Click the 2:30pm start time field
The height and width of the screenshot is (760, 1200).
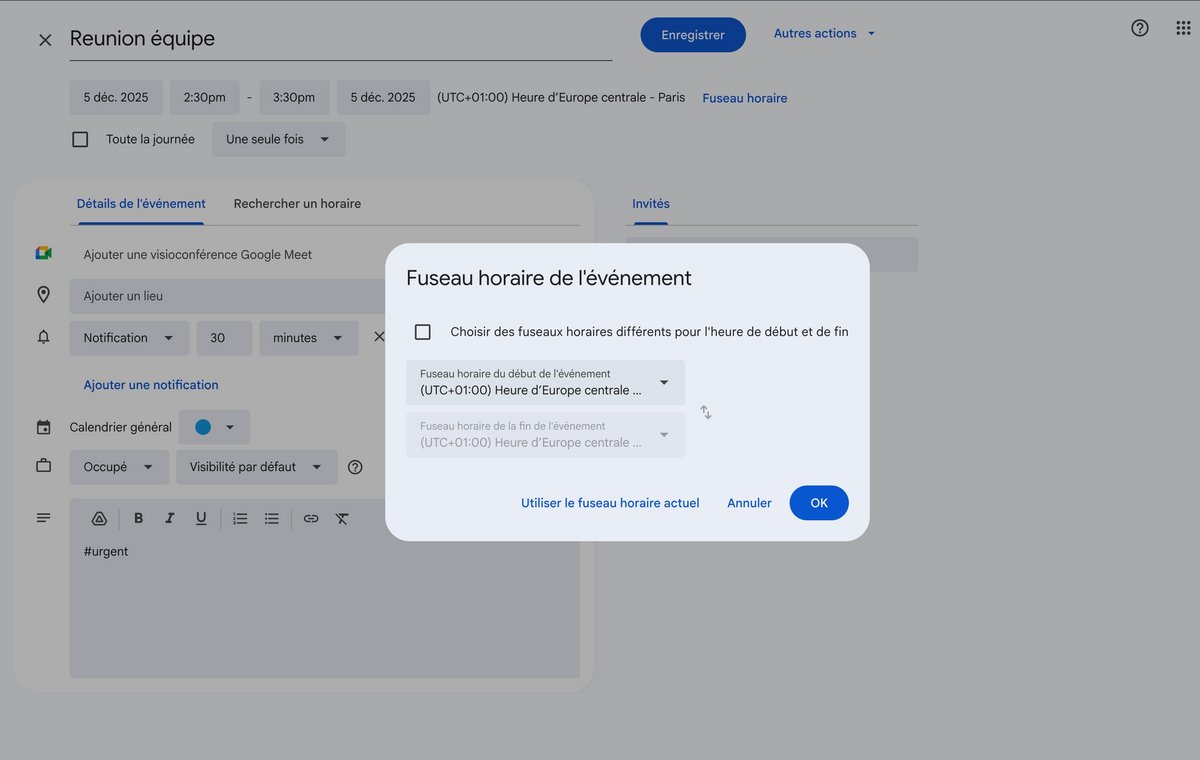pos(204,97)
